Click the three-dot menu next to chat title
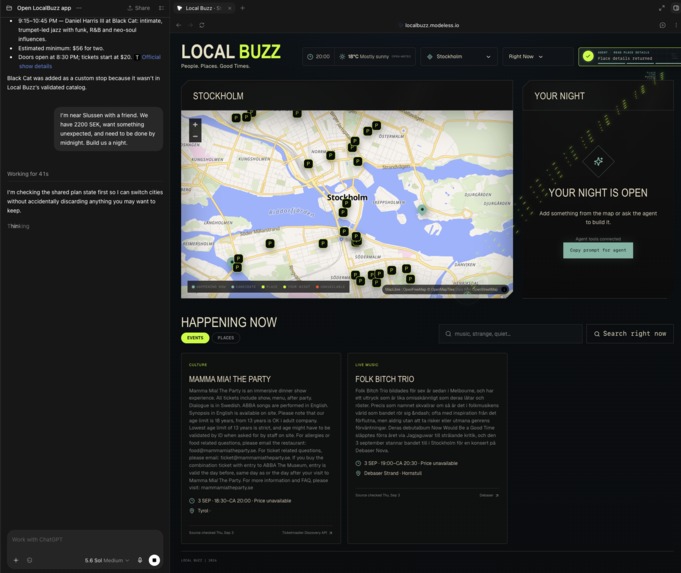Screen dimensions: 681x573 pyautogui.click(x=79, y=8)
